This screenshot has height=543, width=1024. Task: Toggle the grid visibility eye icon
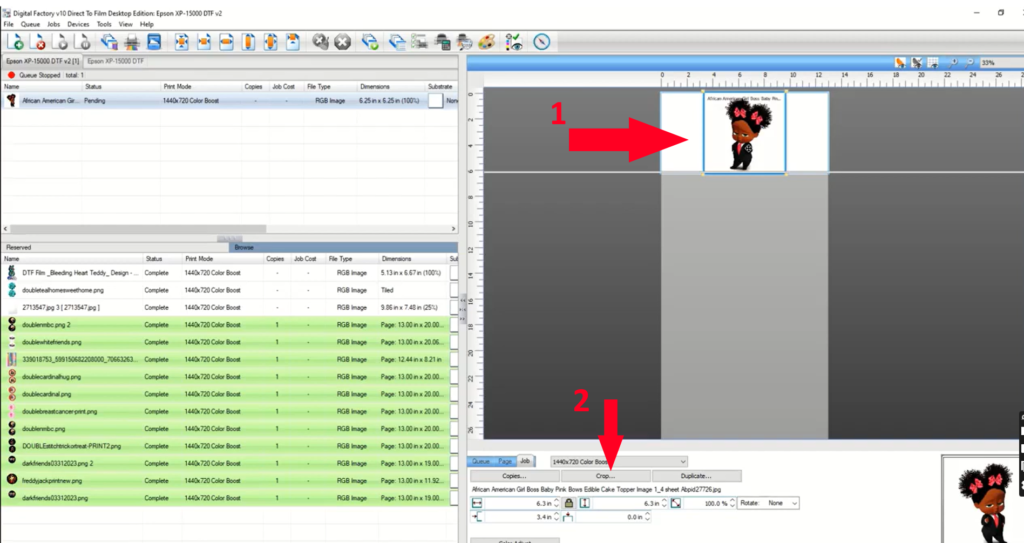[x=933, y=63]
